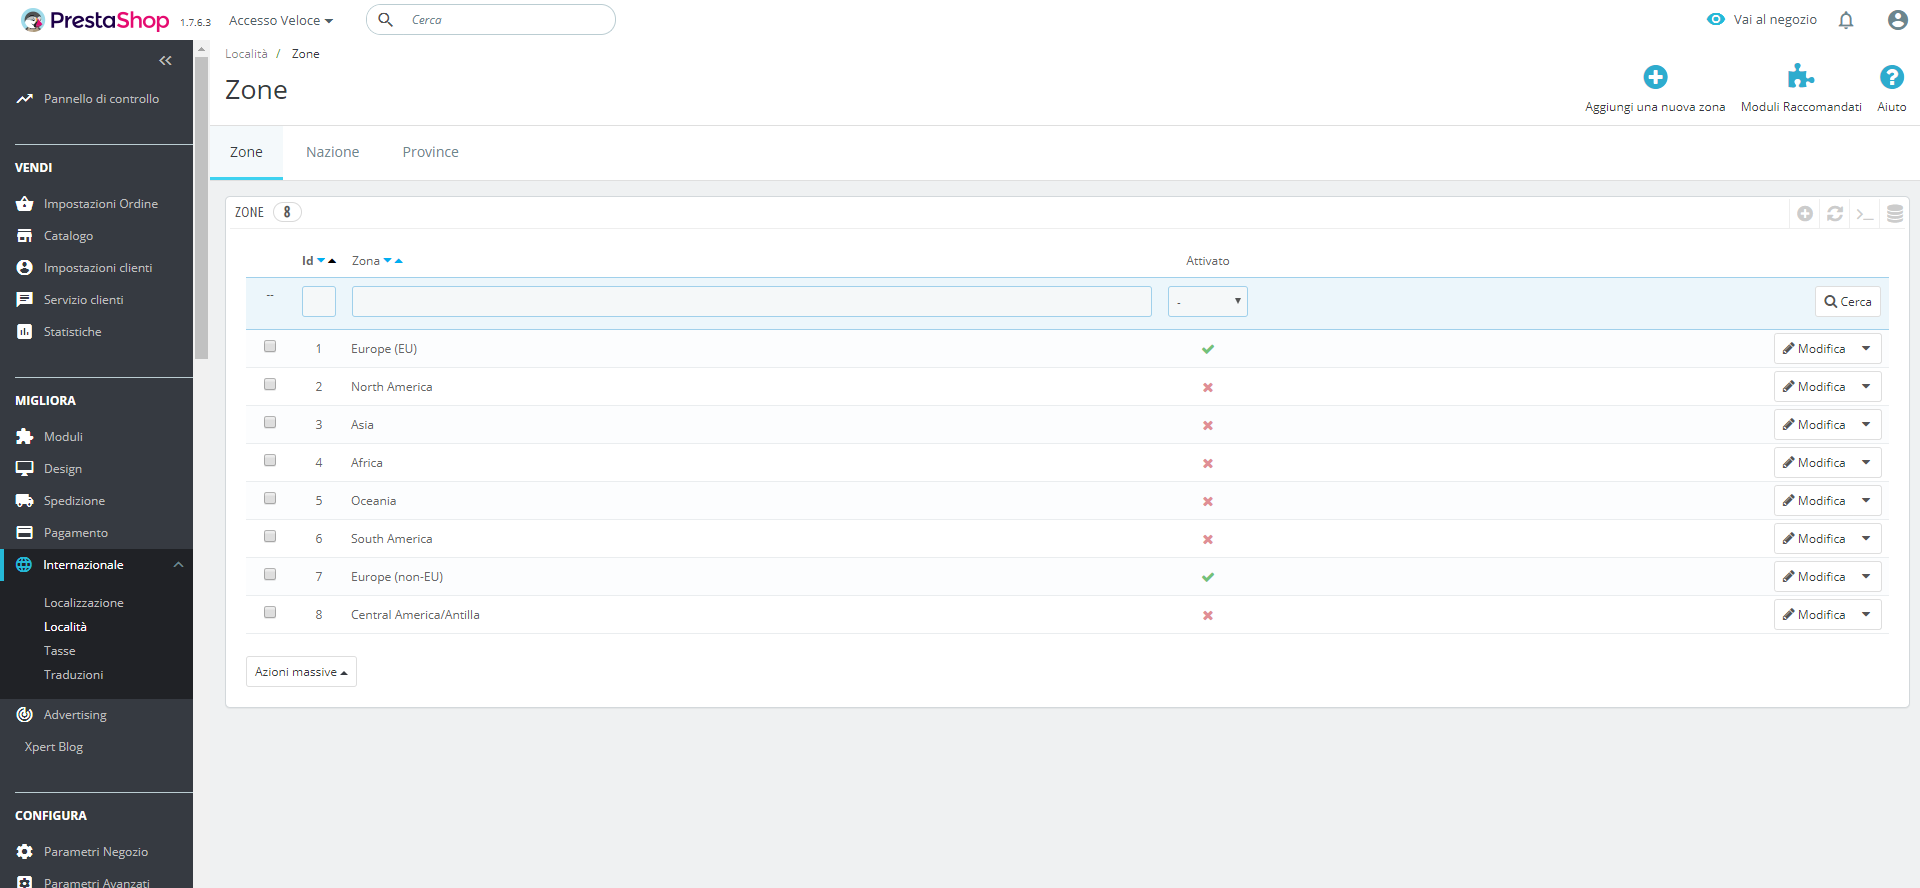1920x888 pixels.
Task: Click the sidebar vertical scrollbar
Action: pos(201,207)
